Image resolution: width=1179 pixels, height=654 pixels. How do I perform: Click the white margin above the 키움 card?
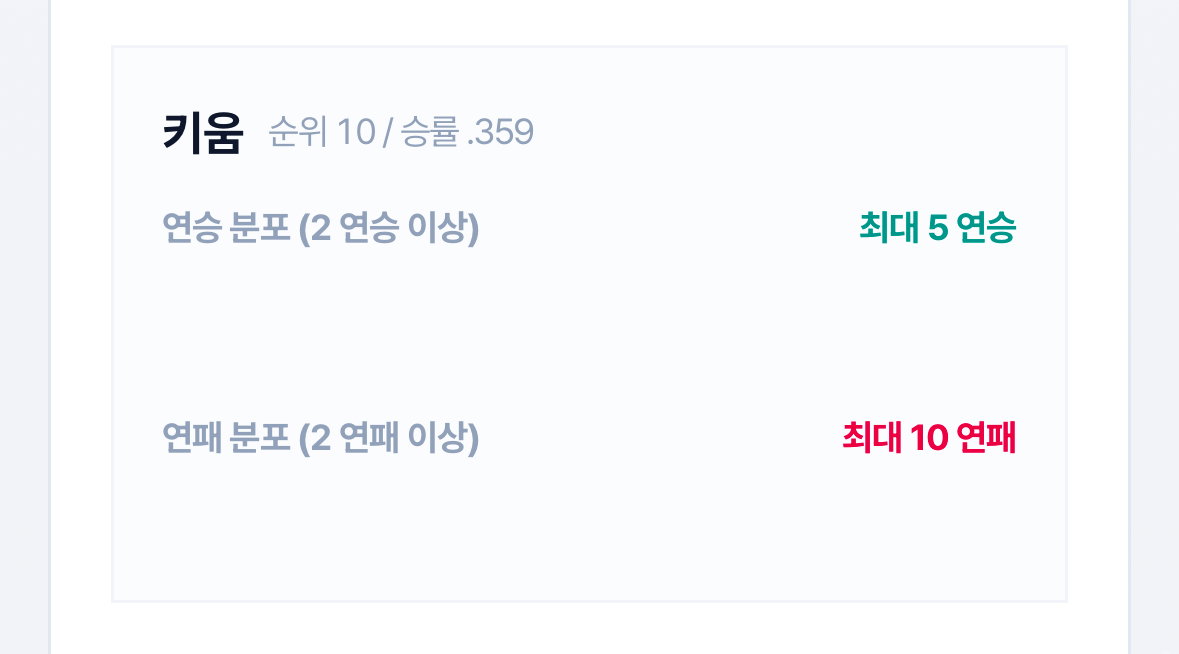click(x=589, y=23)
